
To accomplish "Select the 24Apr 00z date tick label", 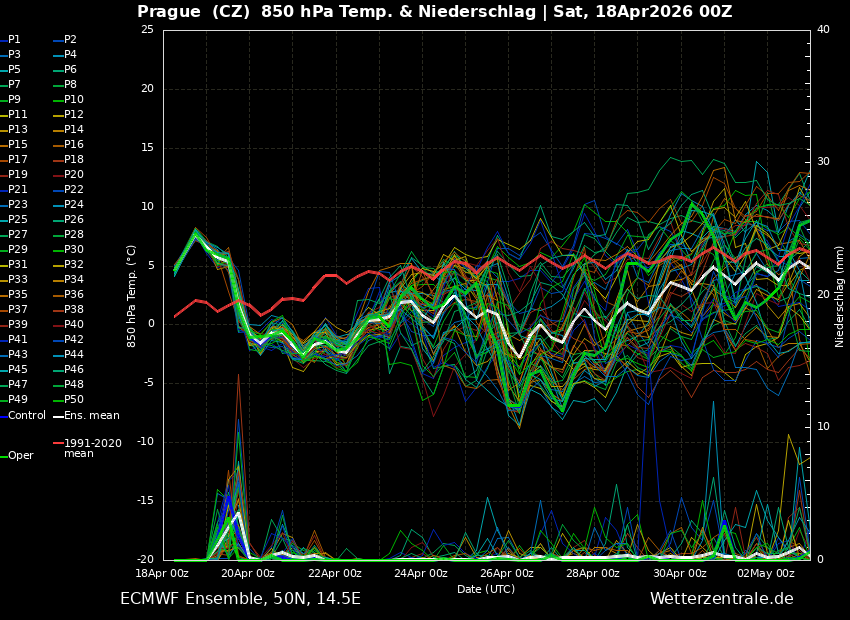I will tap(420, 574).
